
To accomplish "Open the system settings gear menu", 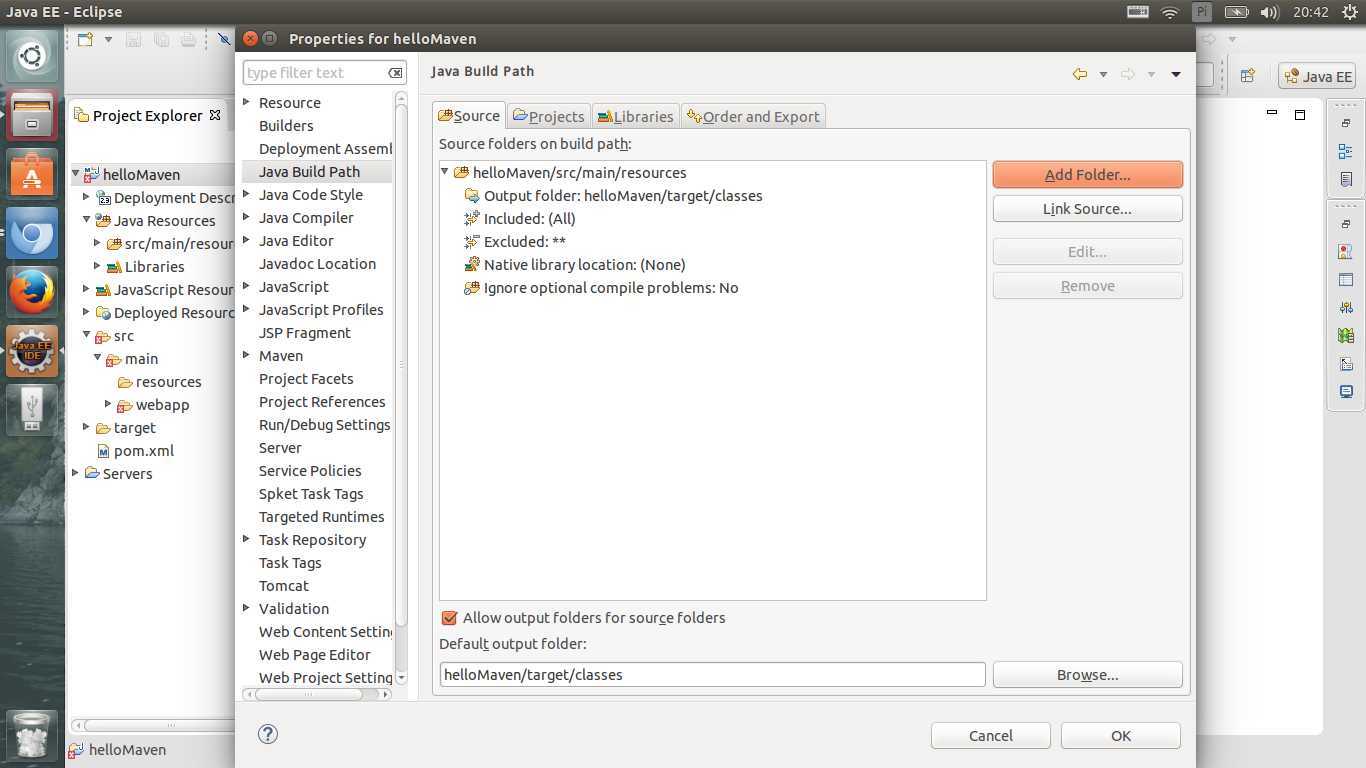I will point(1350,12).
